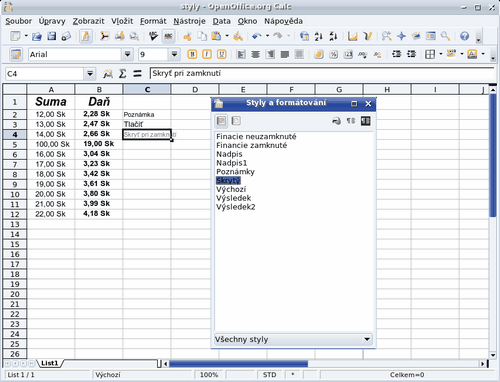Open Borders dropdown arrow

pyautogui.click(x=441, y=54)
